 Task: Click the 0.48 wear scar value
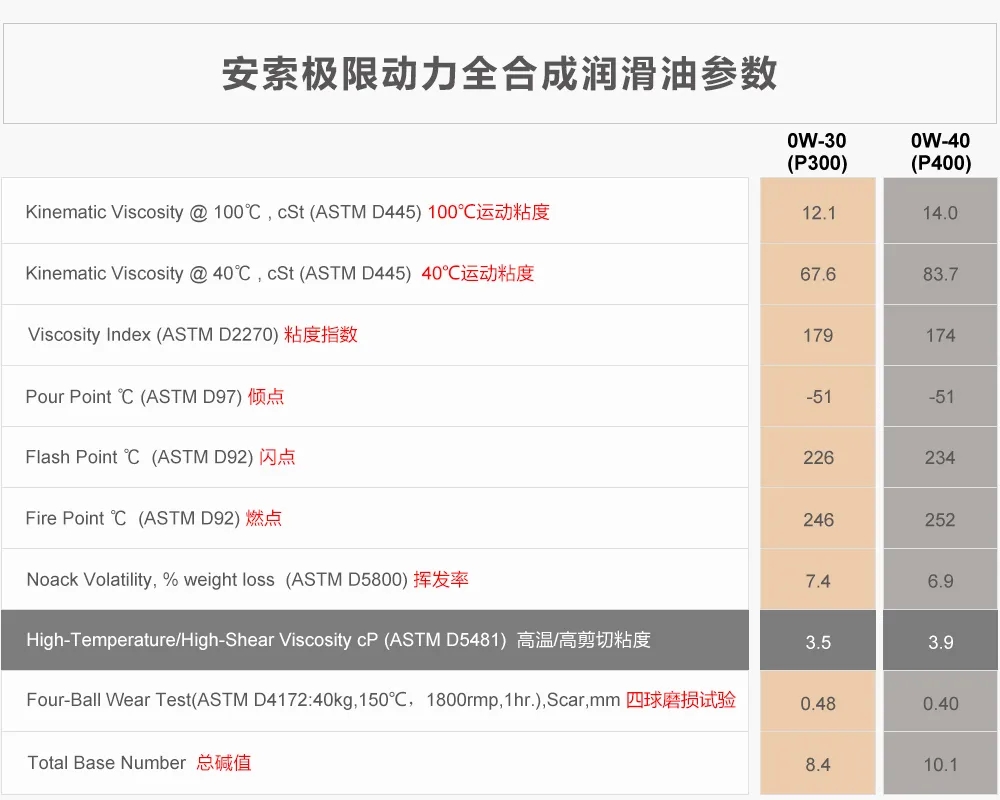[818, 704]
